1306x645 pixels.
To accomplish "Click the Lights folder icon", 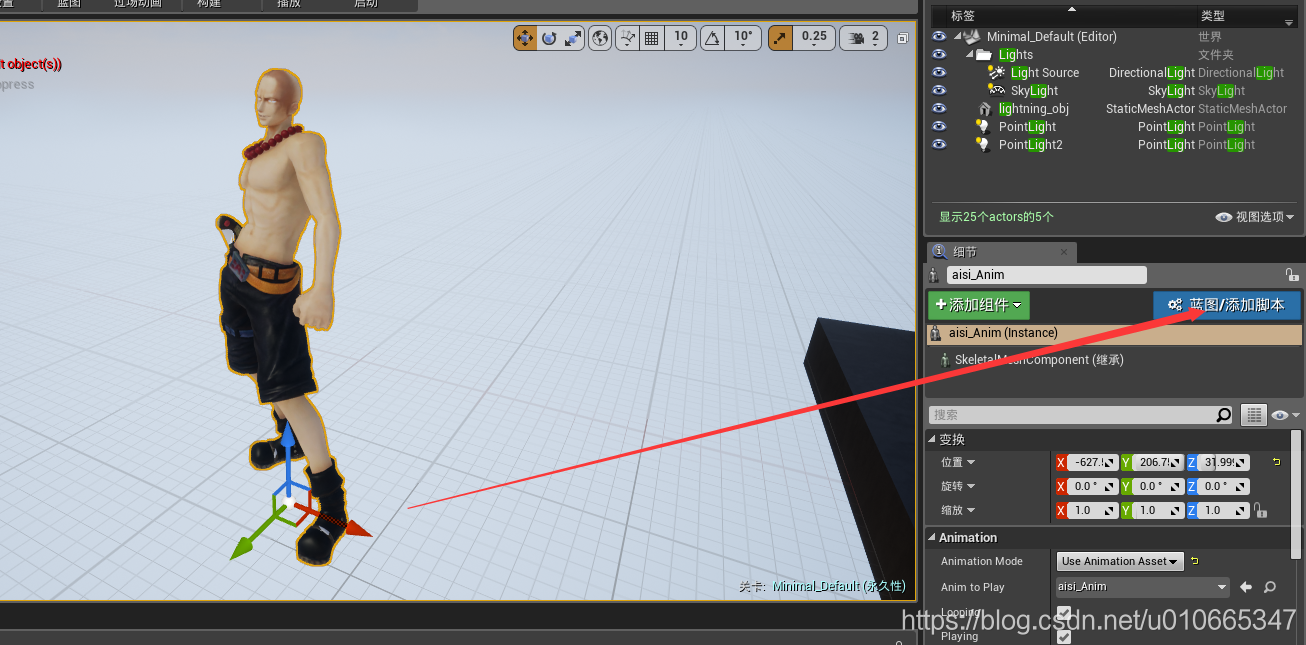I will pyautogui.click(x=984, y=54).
